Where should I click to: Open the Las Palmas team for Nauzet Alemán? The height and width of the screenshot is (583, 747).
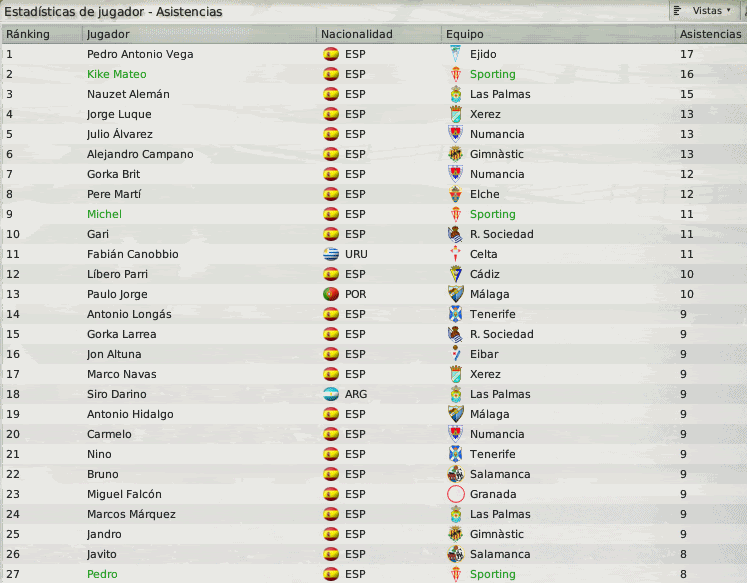[x=500, y=94]
